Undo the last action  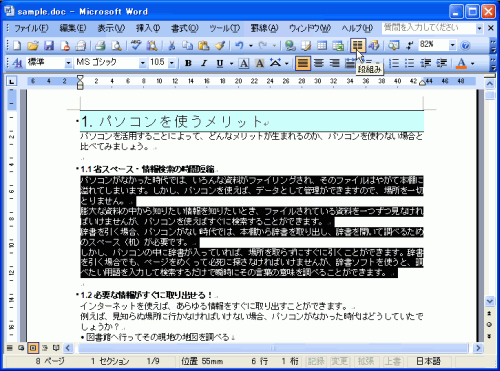(x=239, y=45)
